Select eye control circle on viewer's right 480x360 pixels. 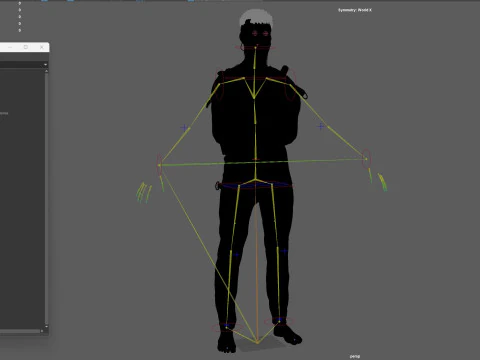point(266,33)
